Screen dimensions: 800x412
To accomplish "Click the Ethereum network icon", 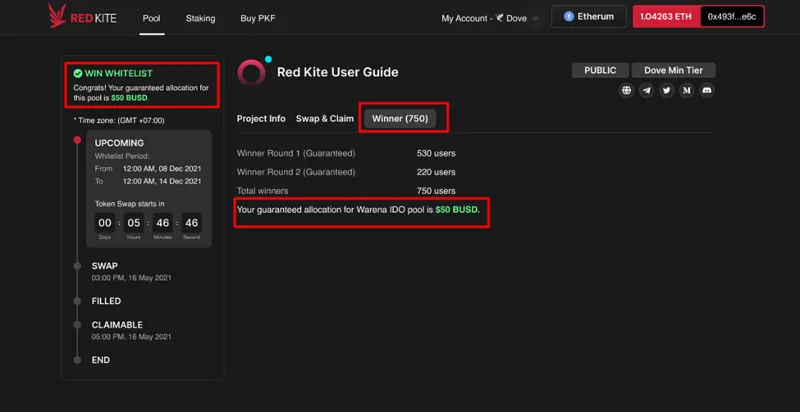I will pos(568,16).
